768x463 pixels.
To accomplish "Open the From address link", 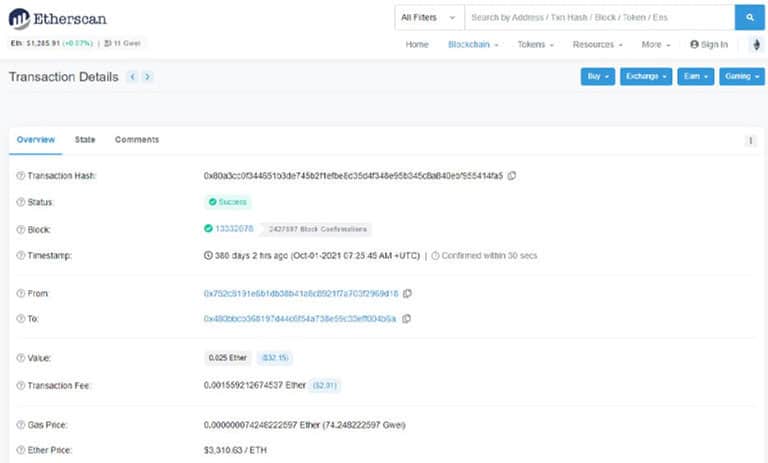I will [301, 293].
